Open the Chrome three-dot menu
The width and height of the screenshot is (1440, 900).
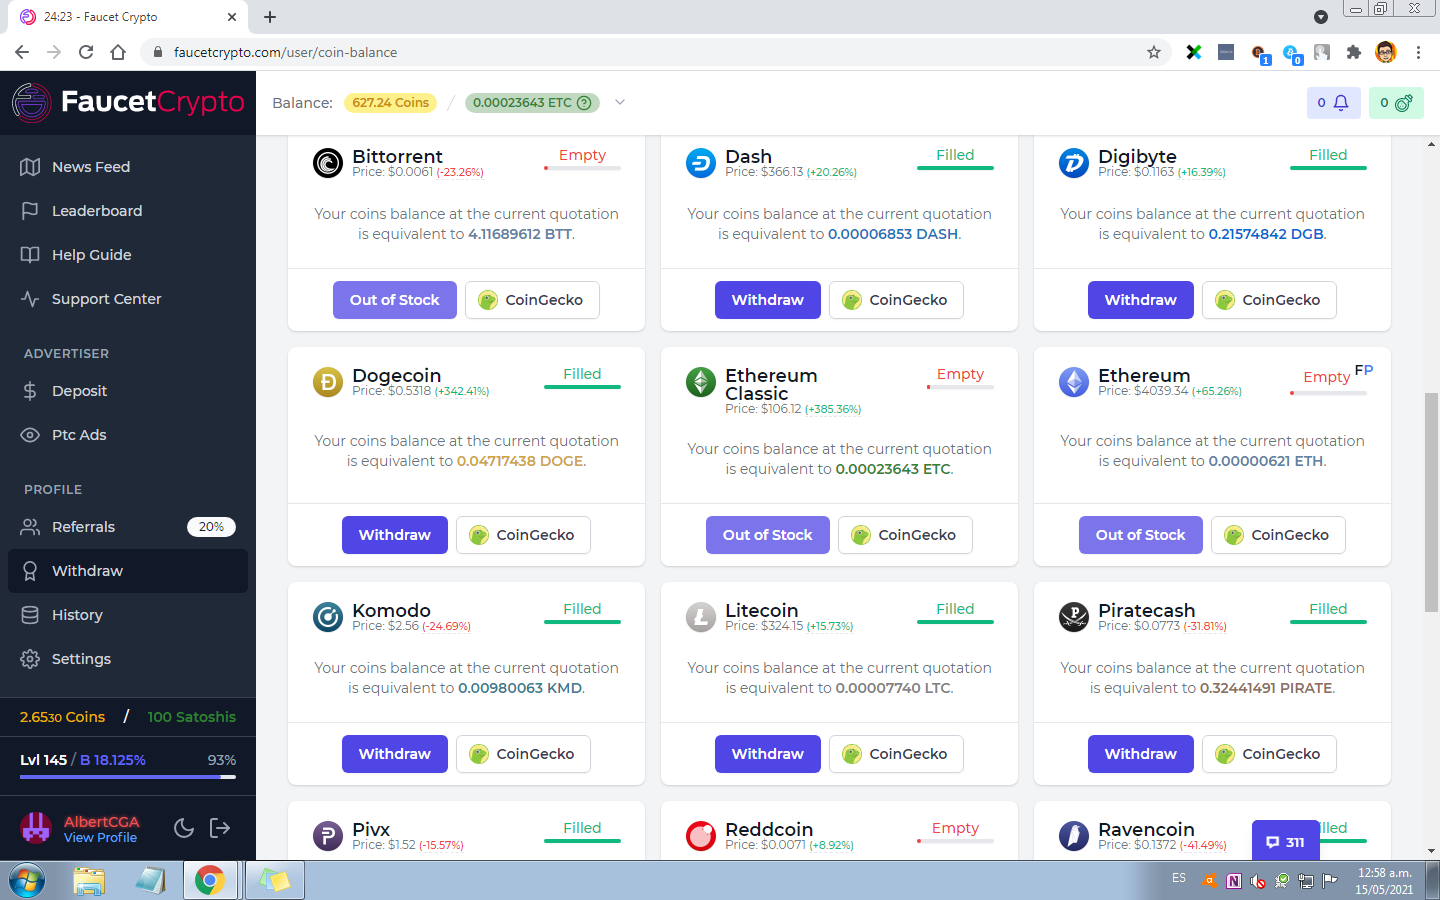click(x=1418, y=52)
